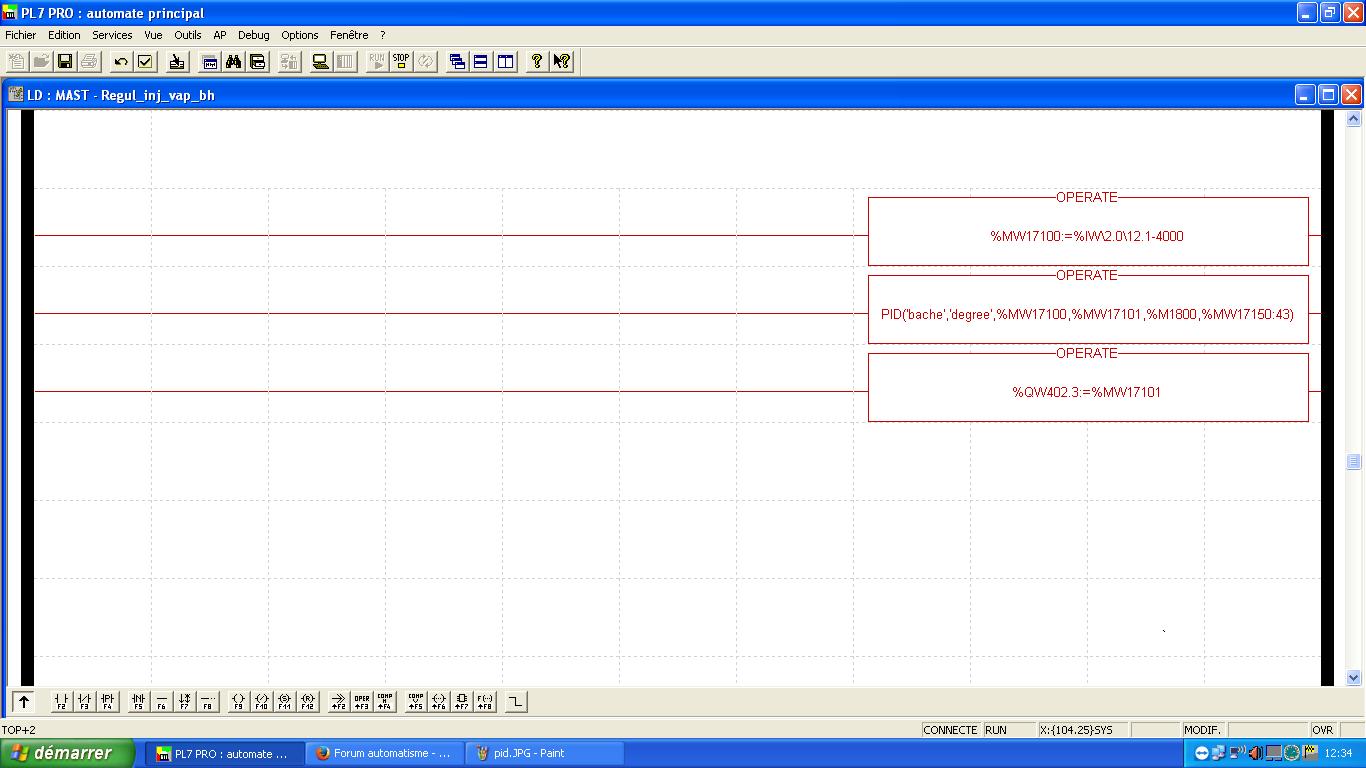
Task: Open the AP menu
Action: coord(220,35)
